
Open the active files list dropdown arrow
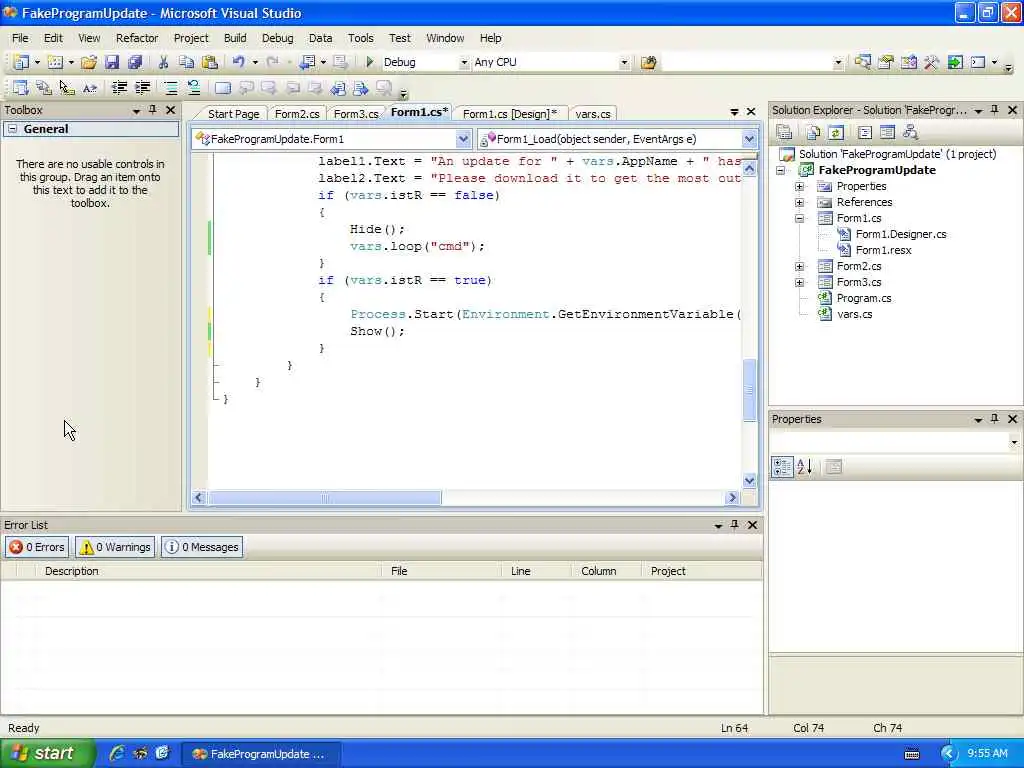[734, 112]
